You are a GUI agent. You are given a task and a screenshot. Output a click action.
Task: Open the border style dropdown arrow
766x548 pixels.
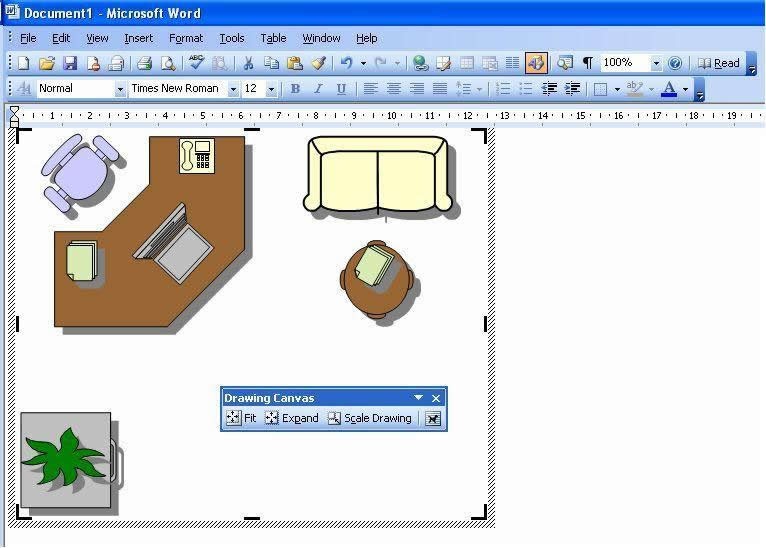click(x=617, y=89)
